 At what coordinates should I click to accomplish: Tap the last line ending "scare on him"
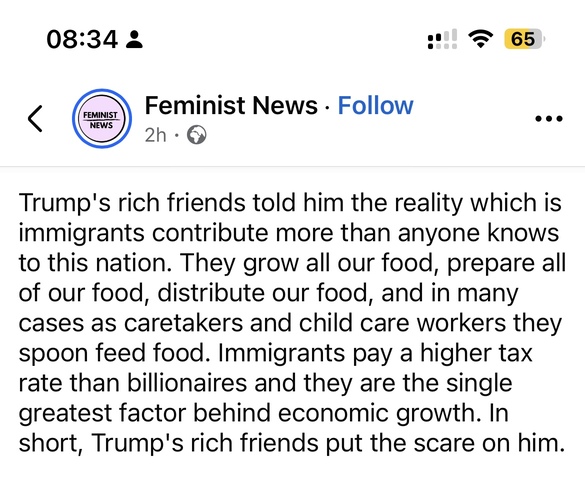tap(292, 444)
